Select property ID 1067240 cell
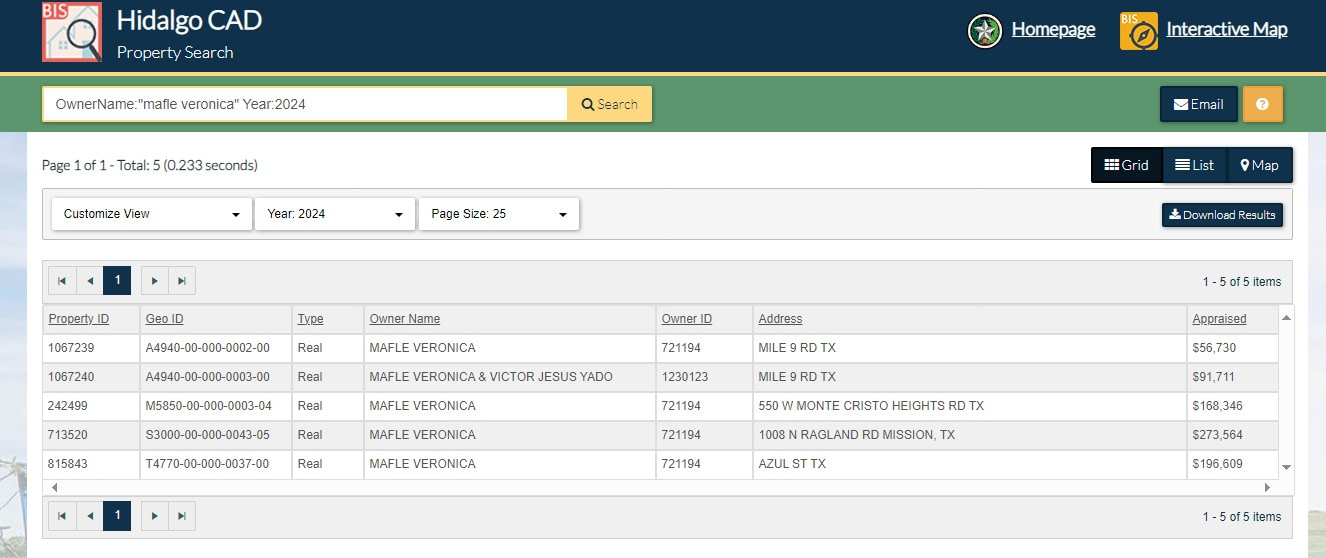 point(91,377)
